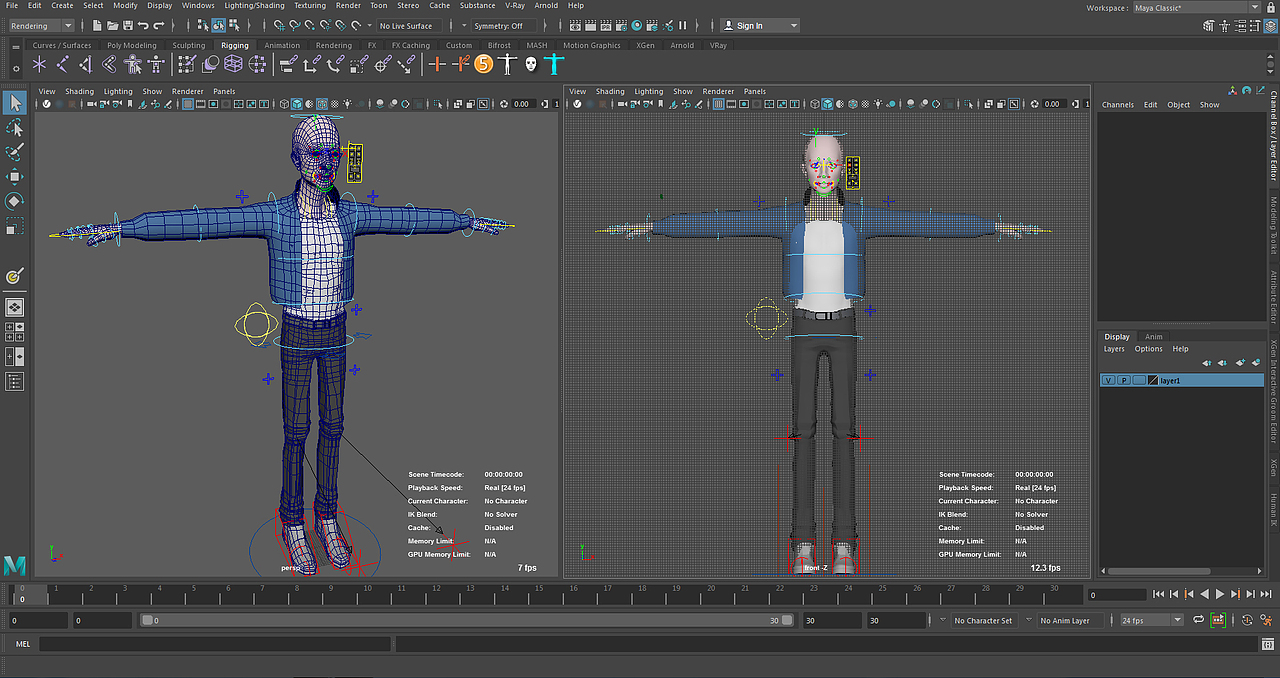Open the No Live Surface field

pyautogui.click(x=411, y=25)
